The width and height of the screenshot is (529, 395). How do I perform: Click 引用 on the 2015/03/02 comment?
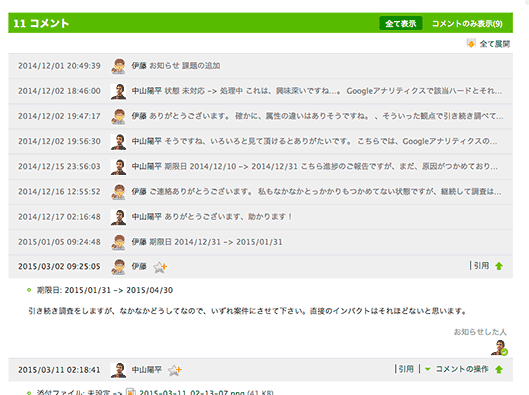click(x=481, y=266)
